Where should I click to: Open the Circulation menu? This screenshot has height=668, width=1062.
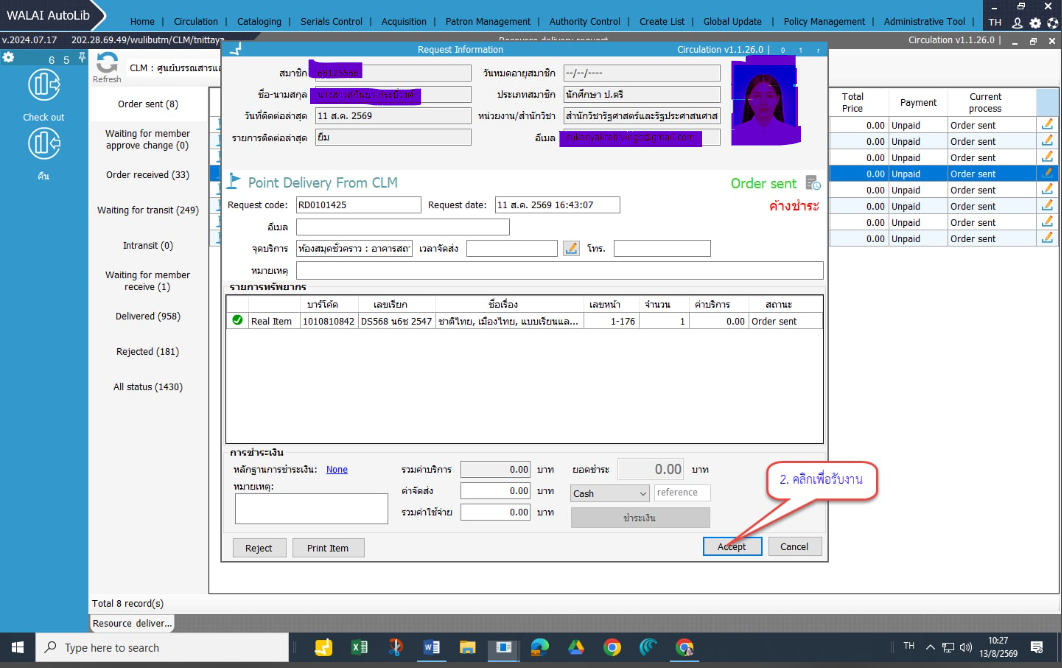pyautogui.click(x=196, y=22)
